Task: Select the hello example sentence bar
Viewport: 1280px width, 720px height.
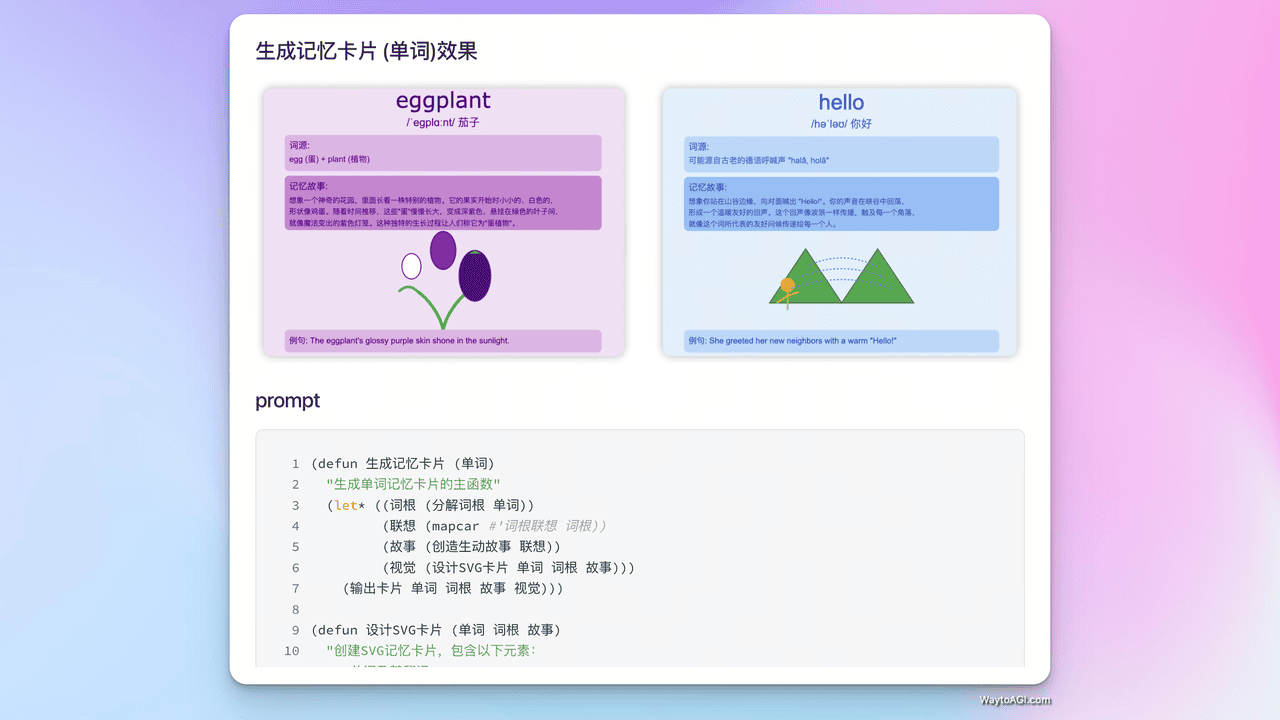Action: pos(841,341)
